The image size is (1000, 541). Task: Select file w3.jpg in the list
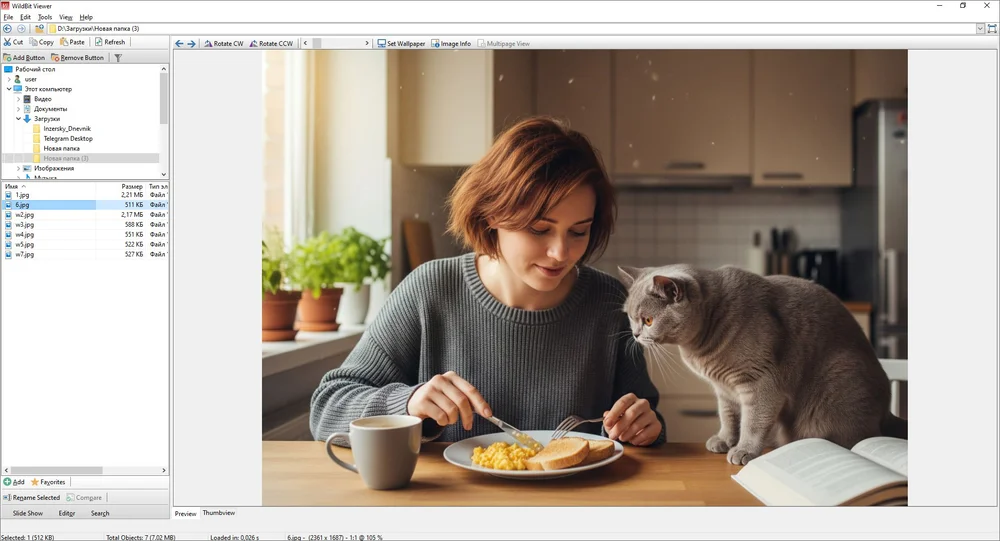pyautogui.click(x=24, y=225)
